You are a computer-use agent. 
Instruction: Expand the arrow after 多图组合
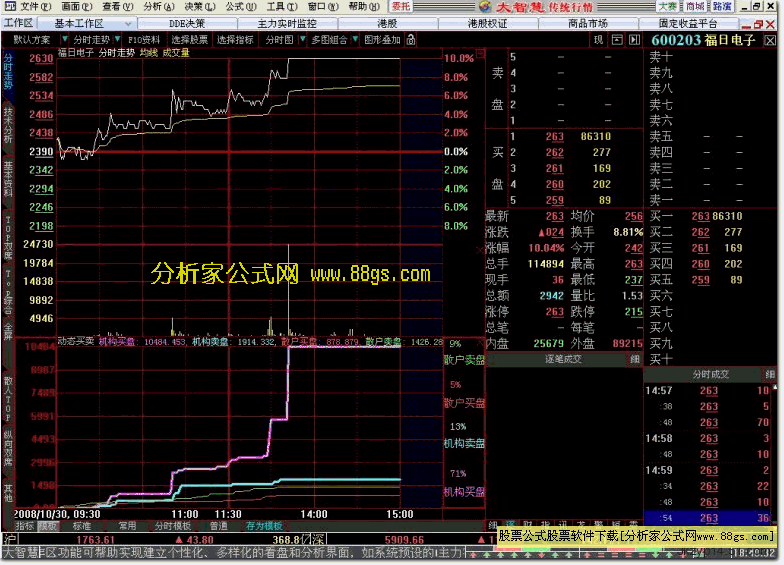(355, 40)
